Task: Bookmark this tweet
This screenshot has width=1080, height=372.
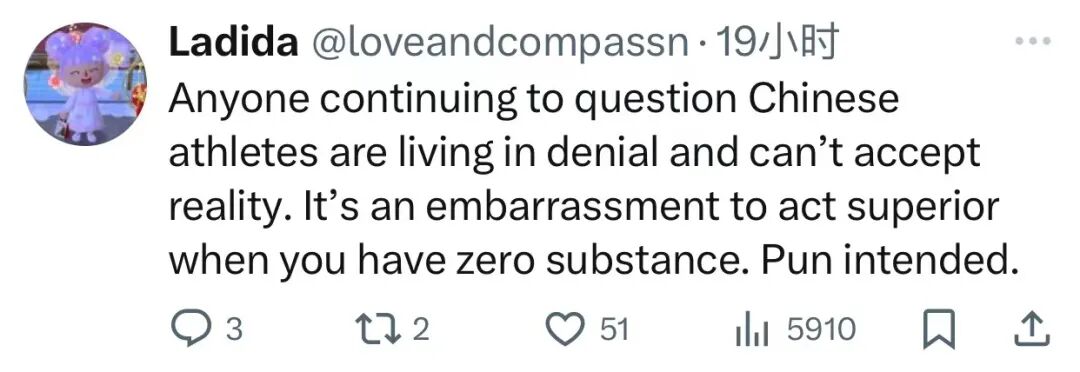Action: click(x=937, y=329)
